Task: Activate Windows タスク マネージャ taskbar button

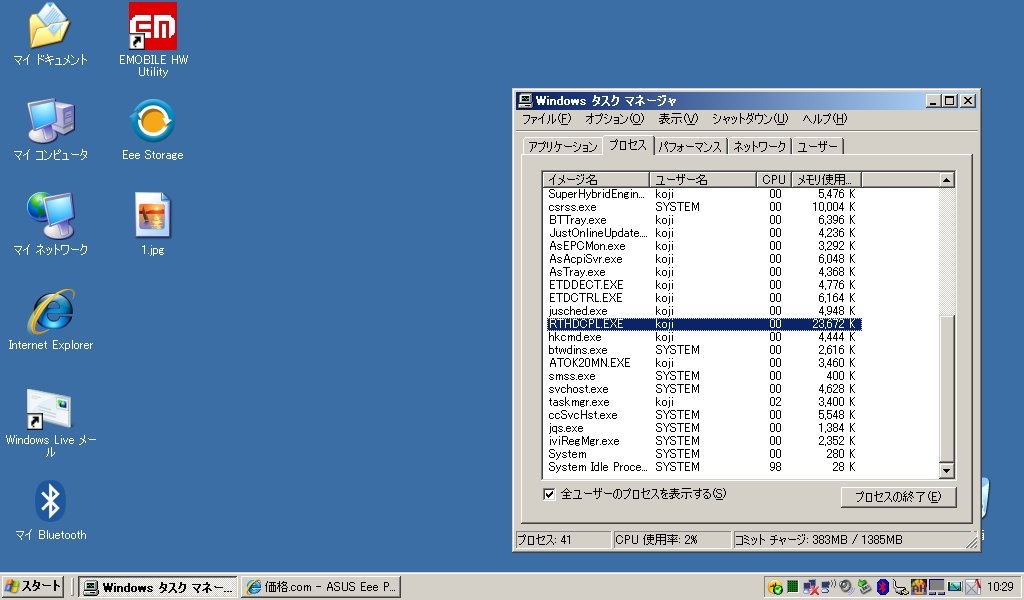Action: point(157,587)
